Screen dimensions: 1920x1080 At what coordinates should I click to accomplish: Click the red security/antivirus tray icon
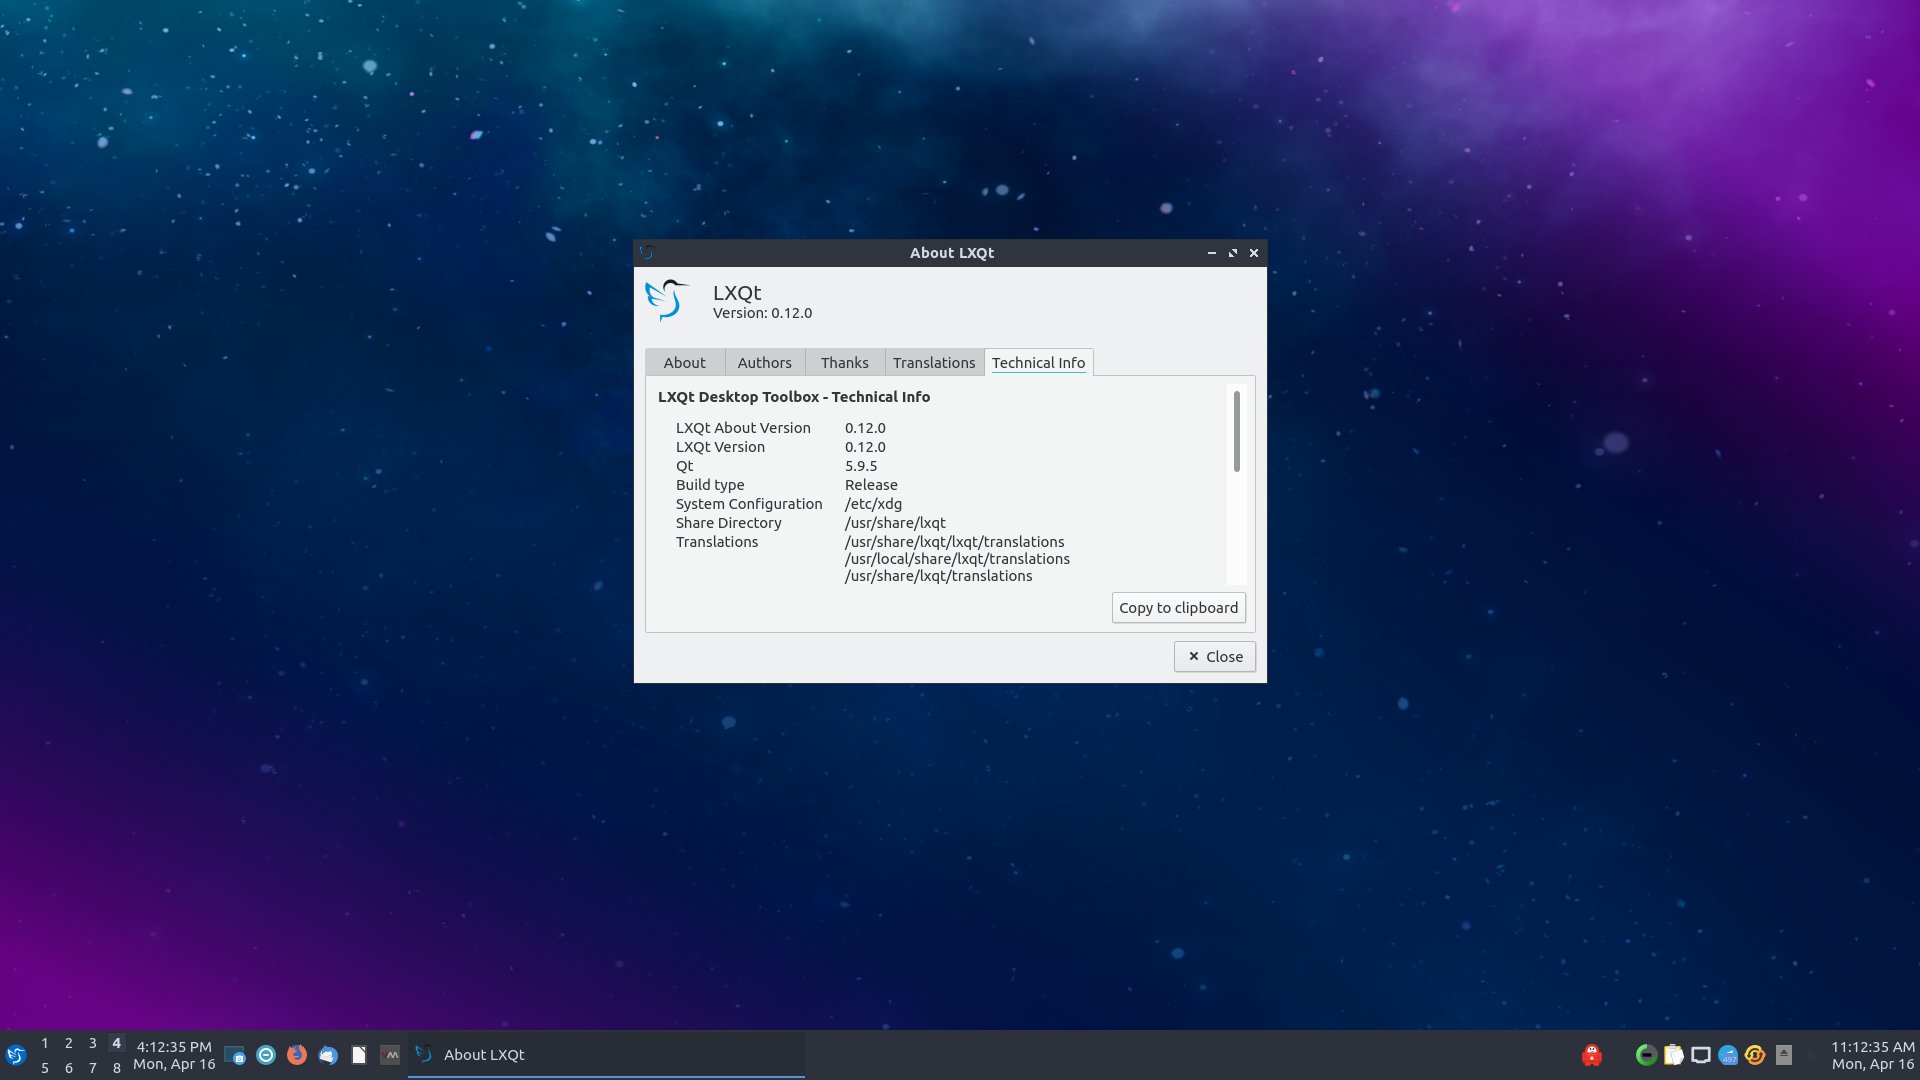click(x=1592, y=1054)
